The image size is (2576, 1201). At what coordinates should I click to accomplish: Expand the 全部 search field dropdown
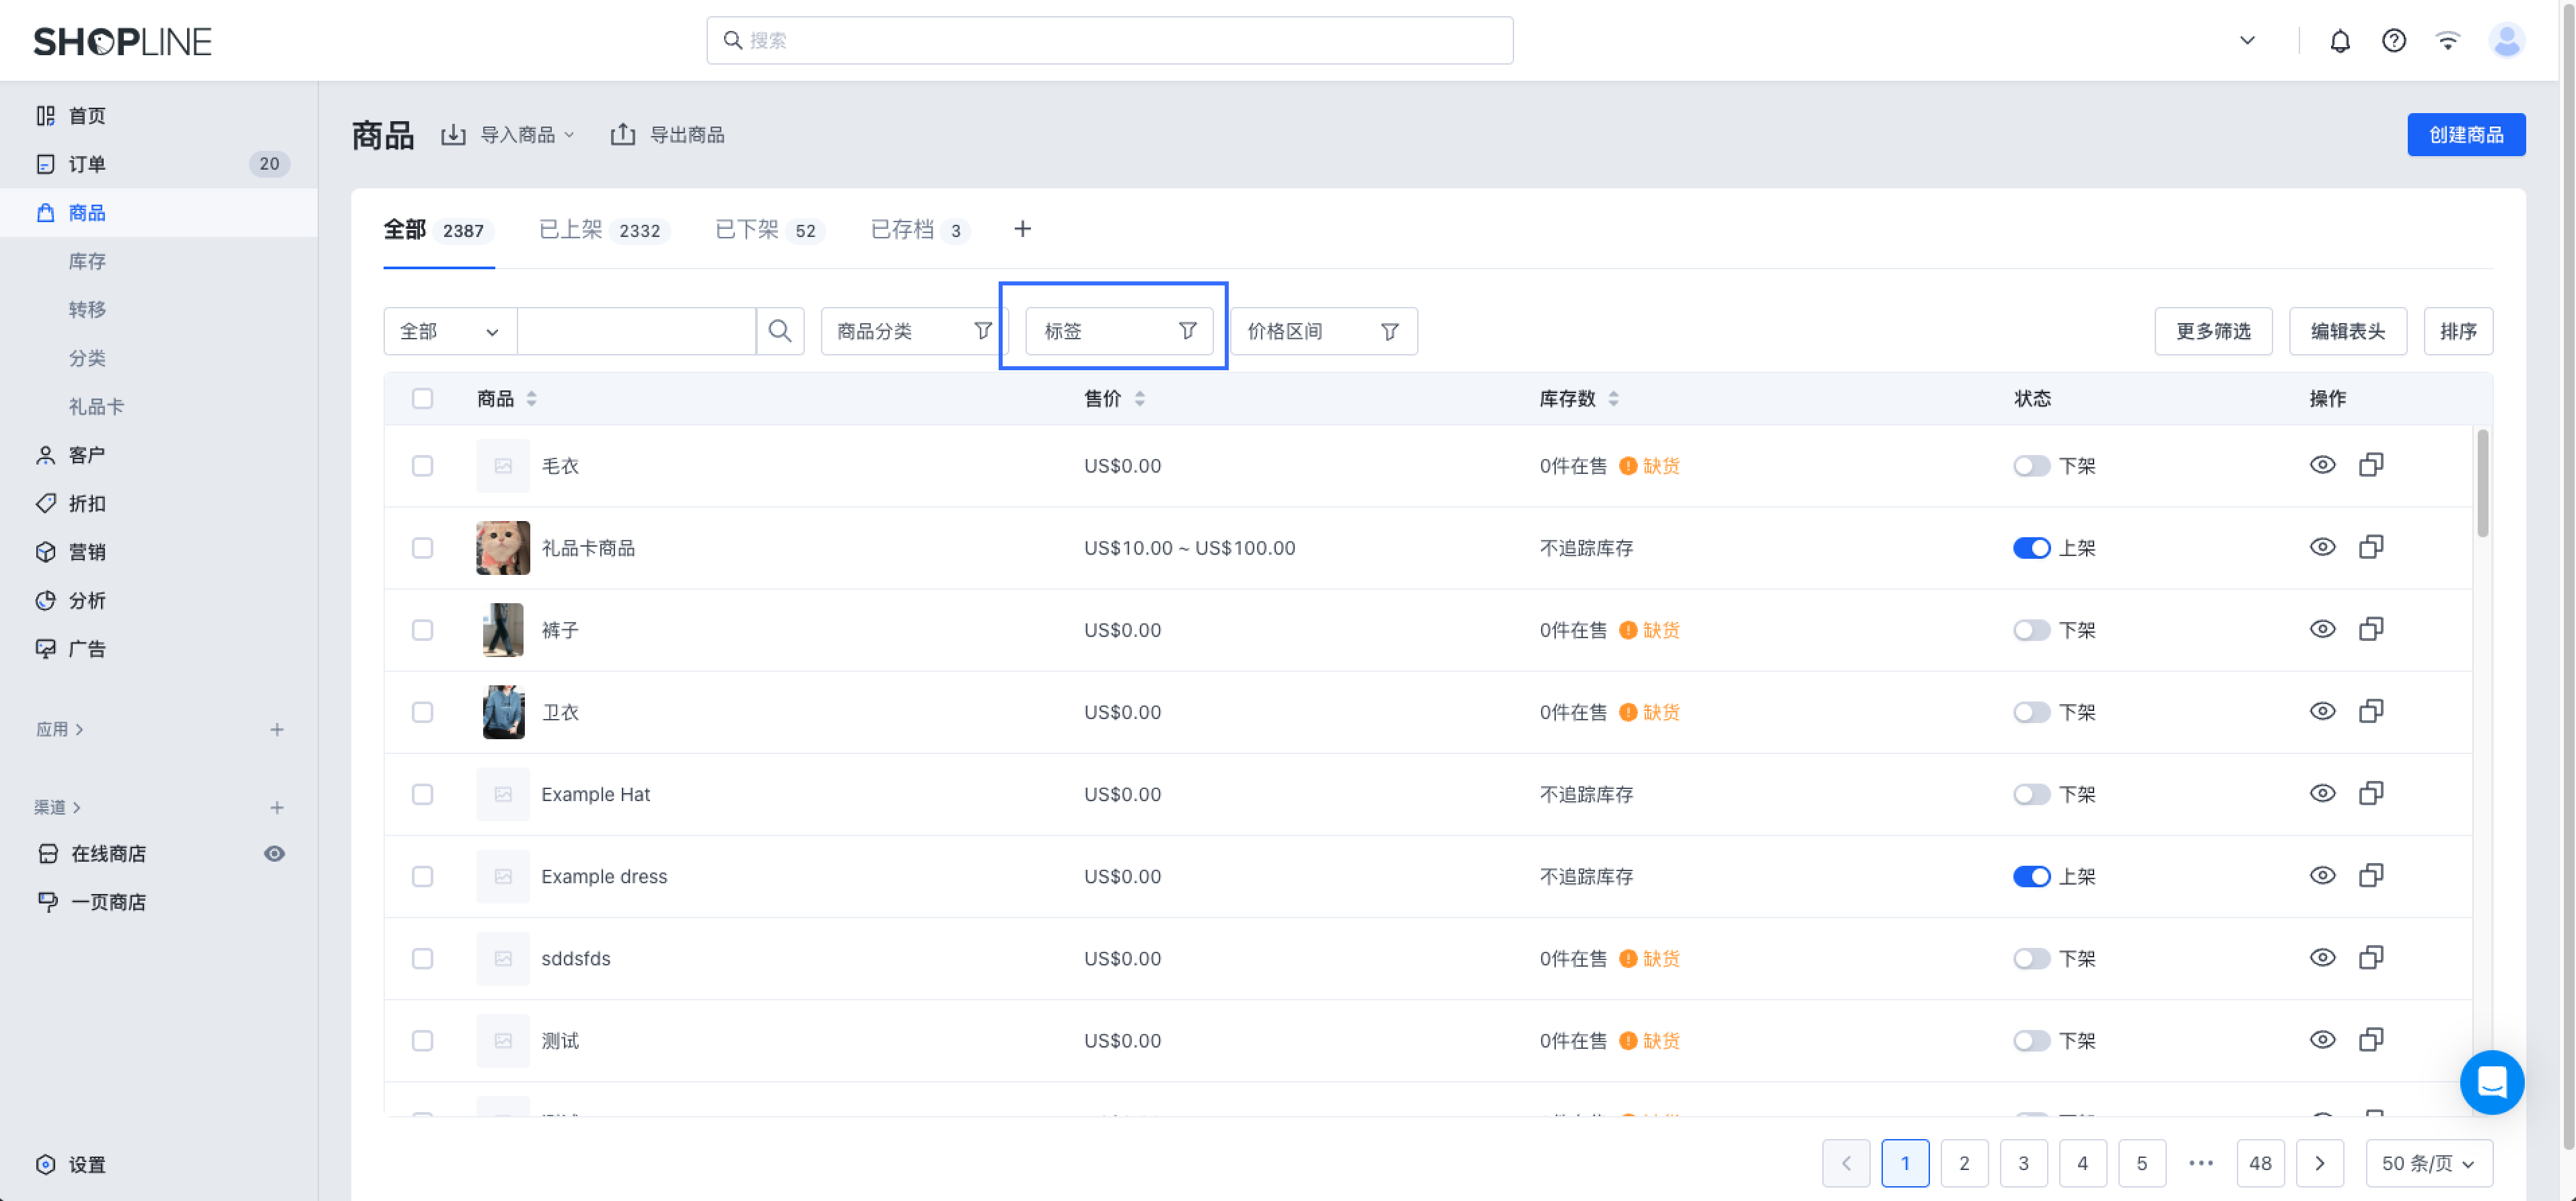(449, 331)
